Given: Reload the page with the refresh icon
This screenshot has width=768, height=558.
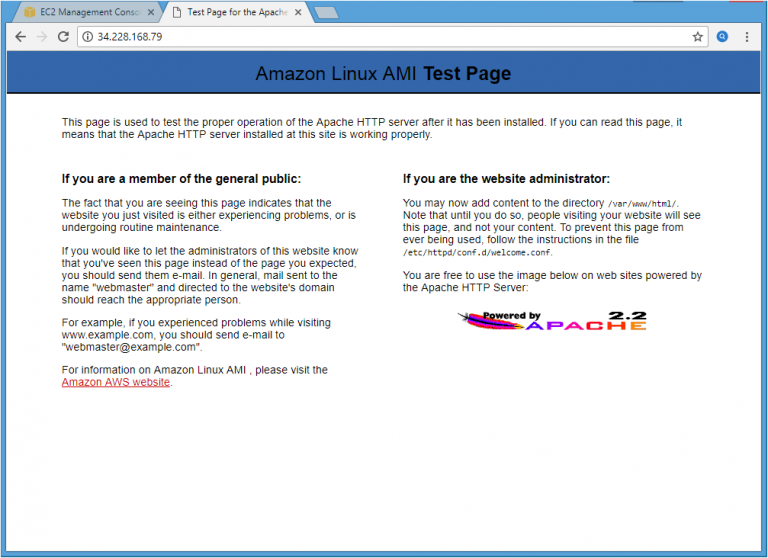Looking at the screenshot, I should [63, 37].
